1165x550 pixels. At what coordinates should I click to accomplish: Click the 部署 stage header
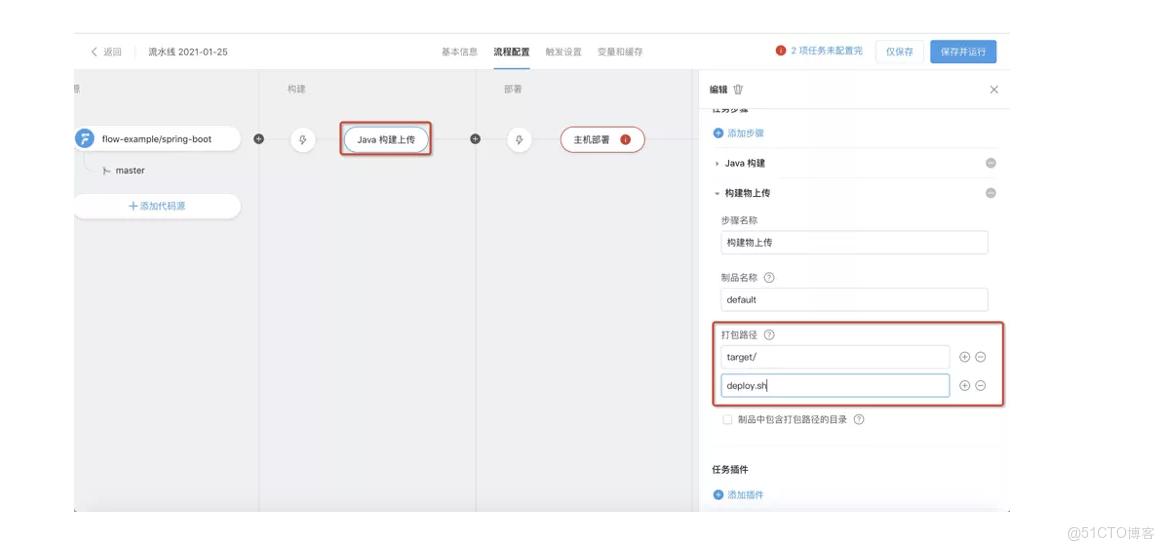pyautogui.click(x=513, y=89)
